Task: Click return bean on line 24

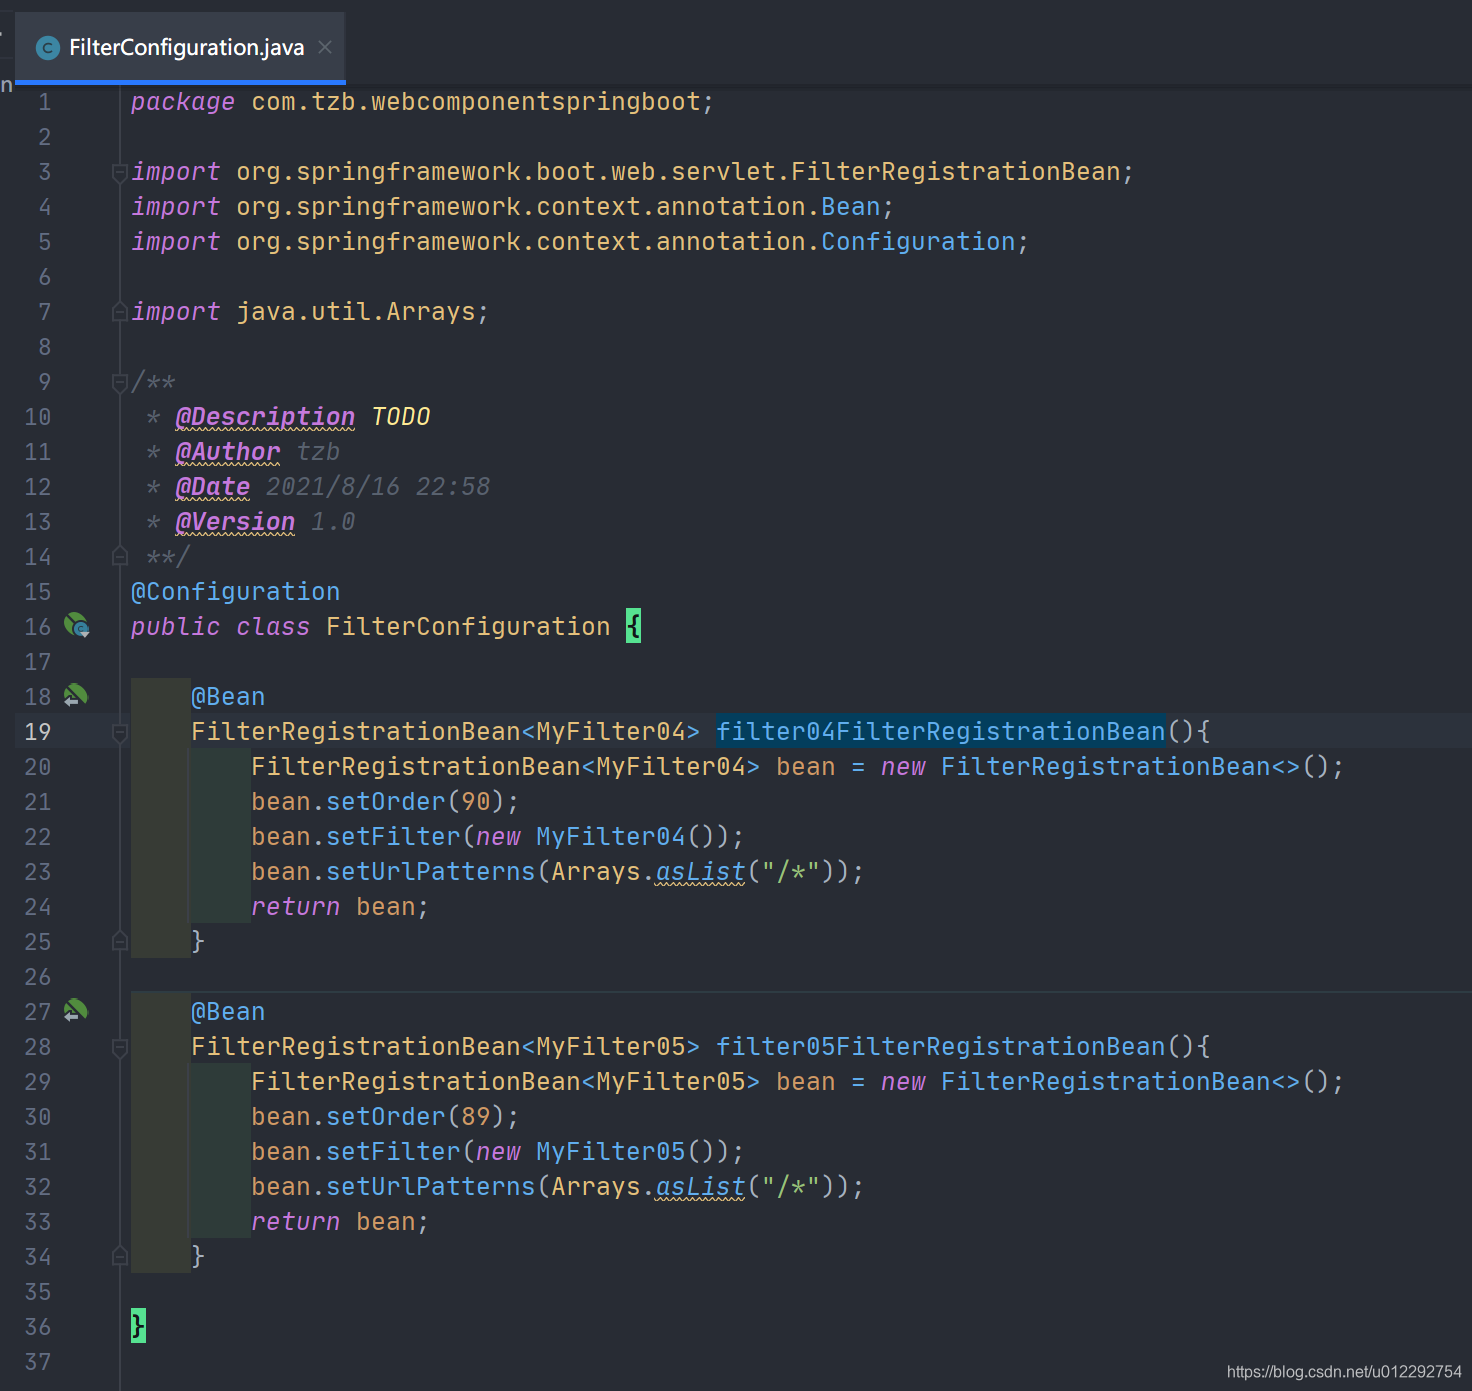Action: click(333, 907)
